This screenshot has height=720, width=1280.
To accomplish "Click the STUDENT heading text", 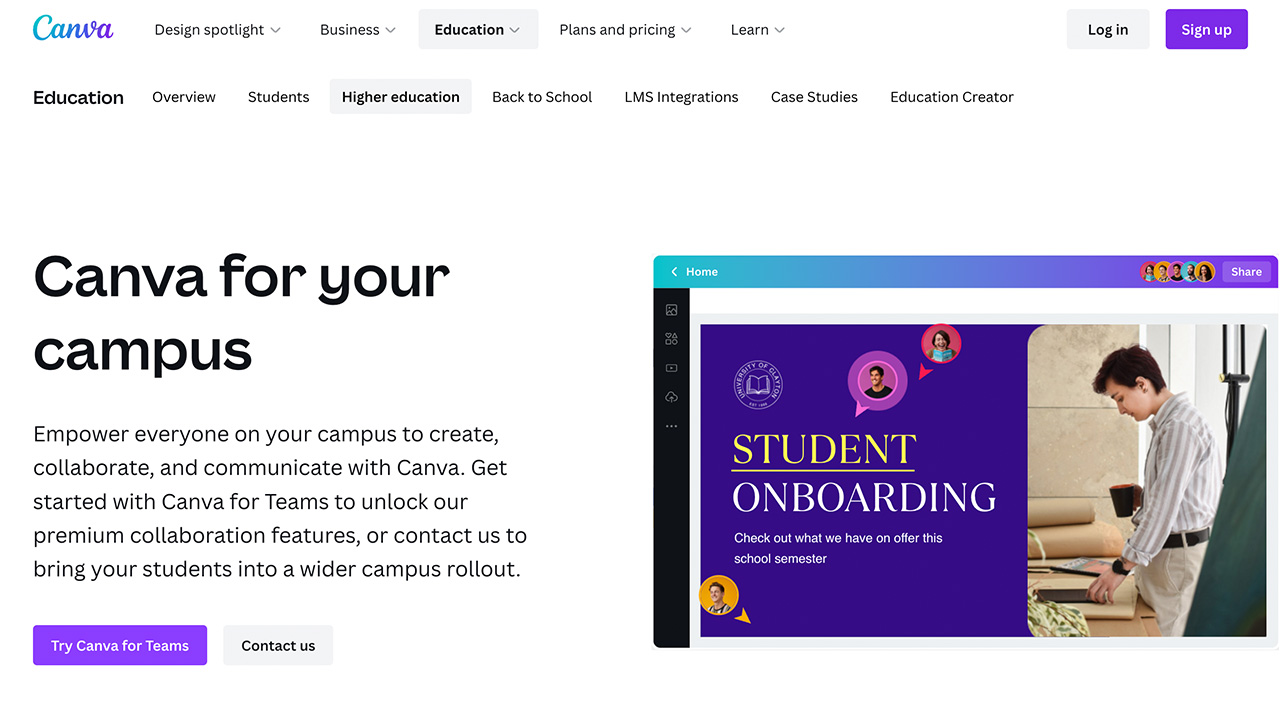I will click(x=824, y=450).
